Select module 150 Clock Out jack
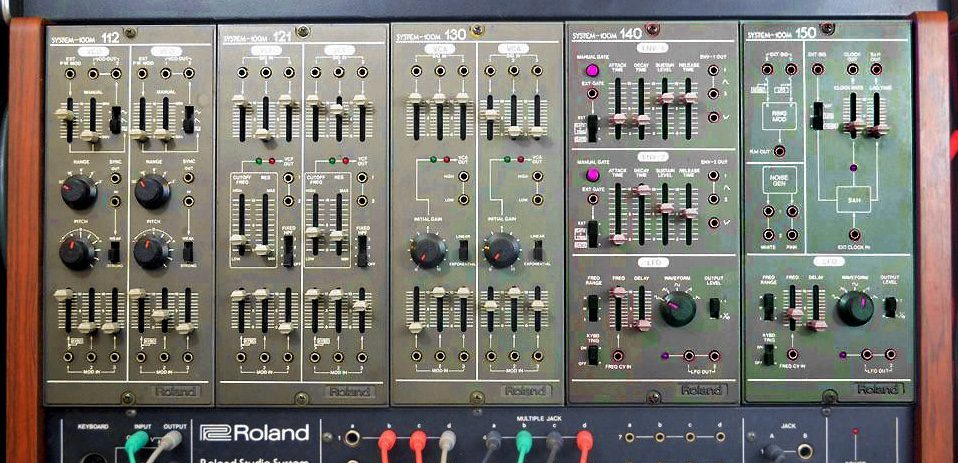 852,69
